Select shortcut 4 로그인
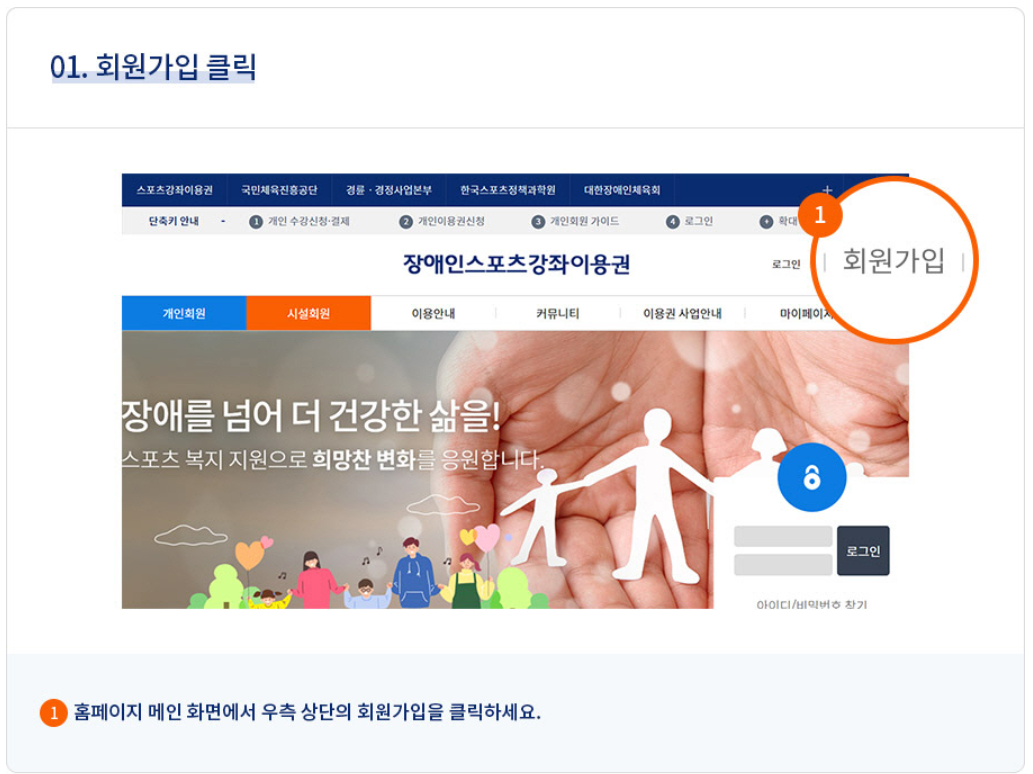The width and height of the screenshot is (1033, 774). click(x=690, y=221)
